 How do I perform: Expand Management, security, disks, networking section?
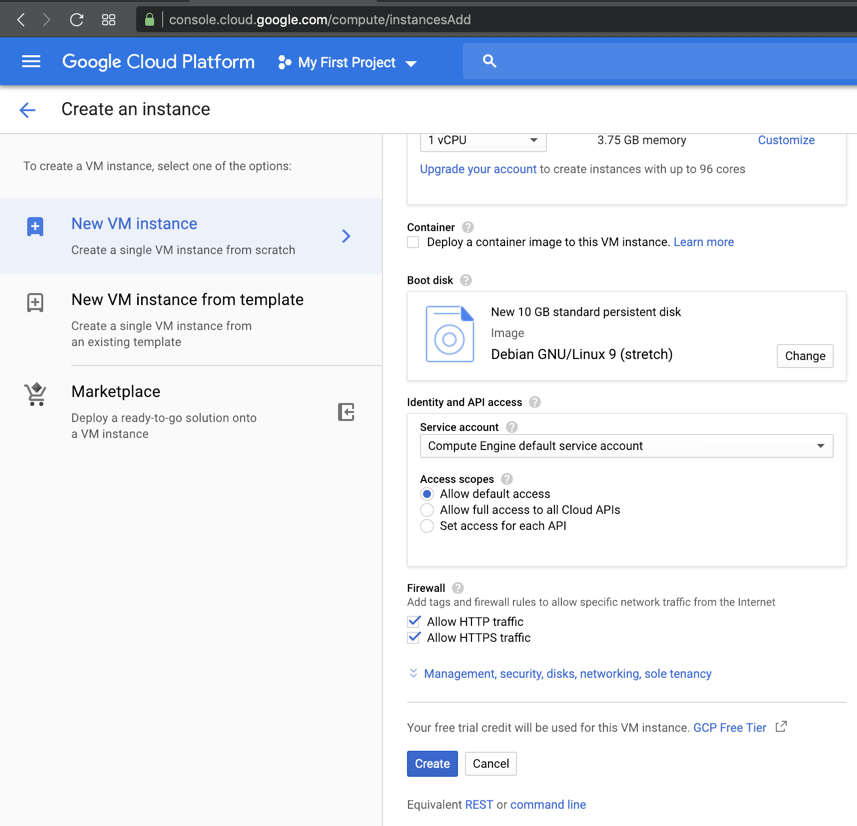point(567,674)
